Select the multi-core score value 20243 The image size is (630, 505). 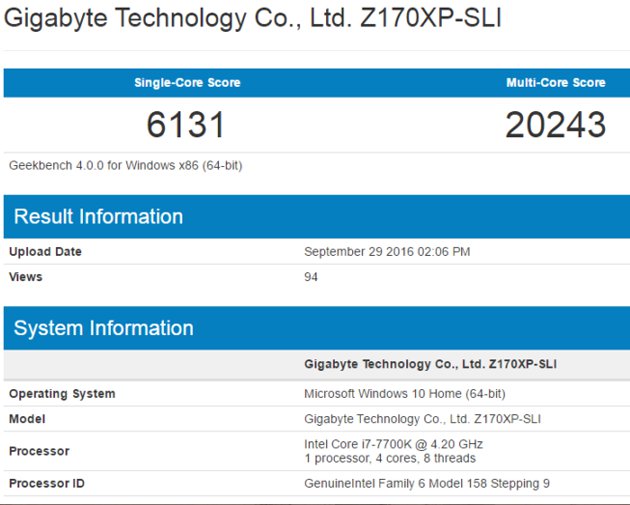point(556,125)
